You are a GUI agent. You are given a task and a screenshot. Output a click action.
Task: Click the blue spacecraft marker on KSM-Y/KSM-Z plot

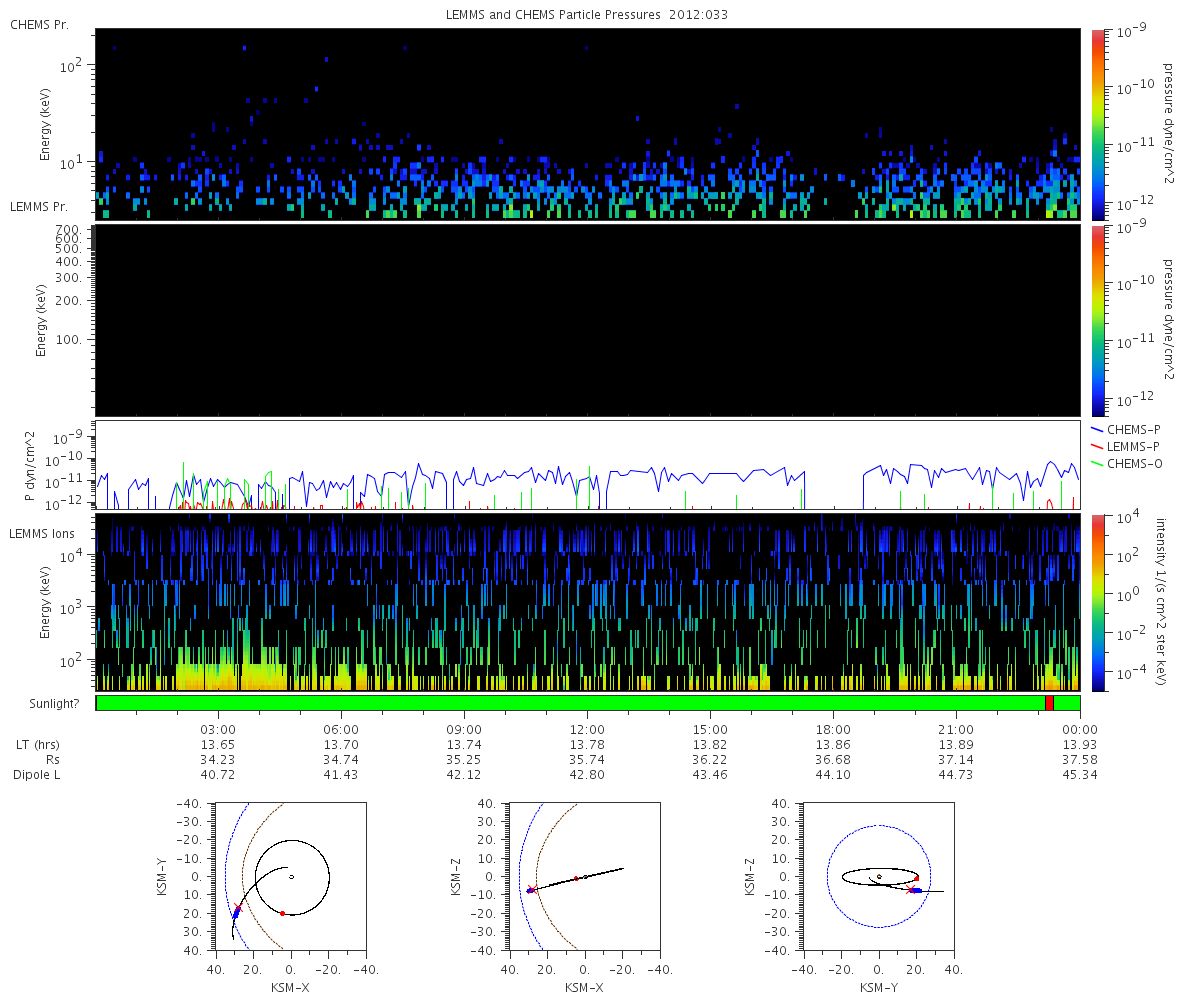915,890
